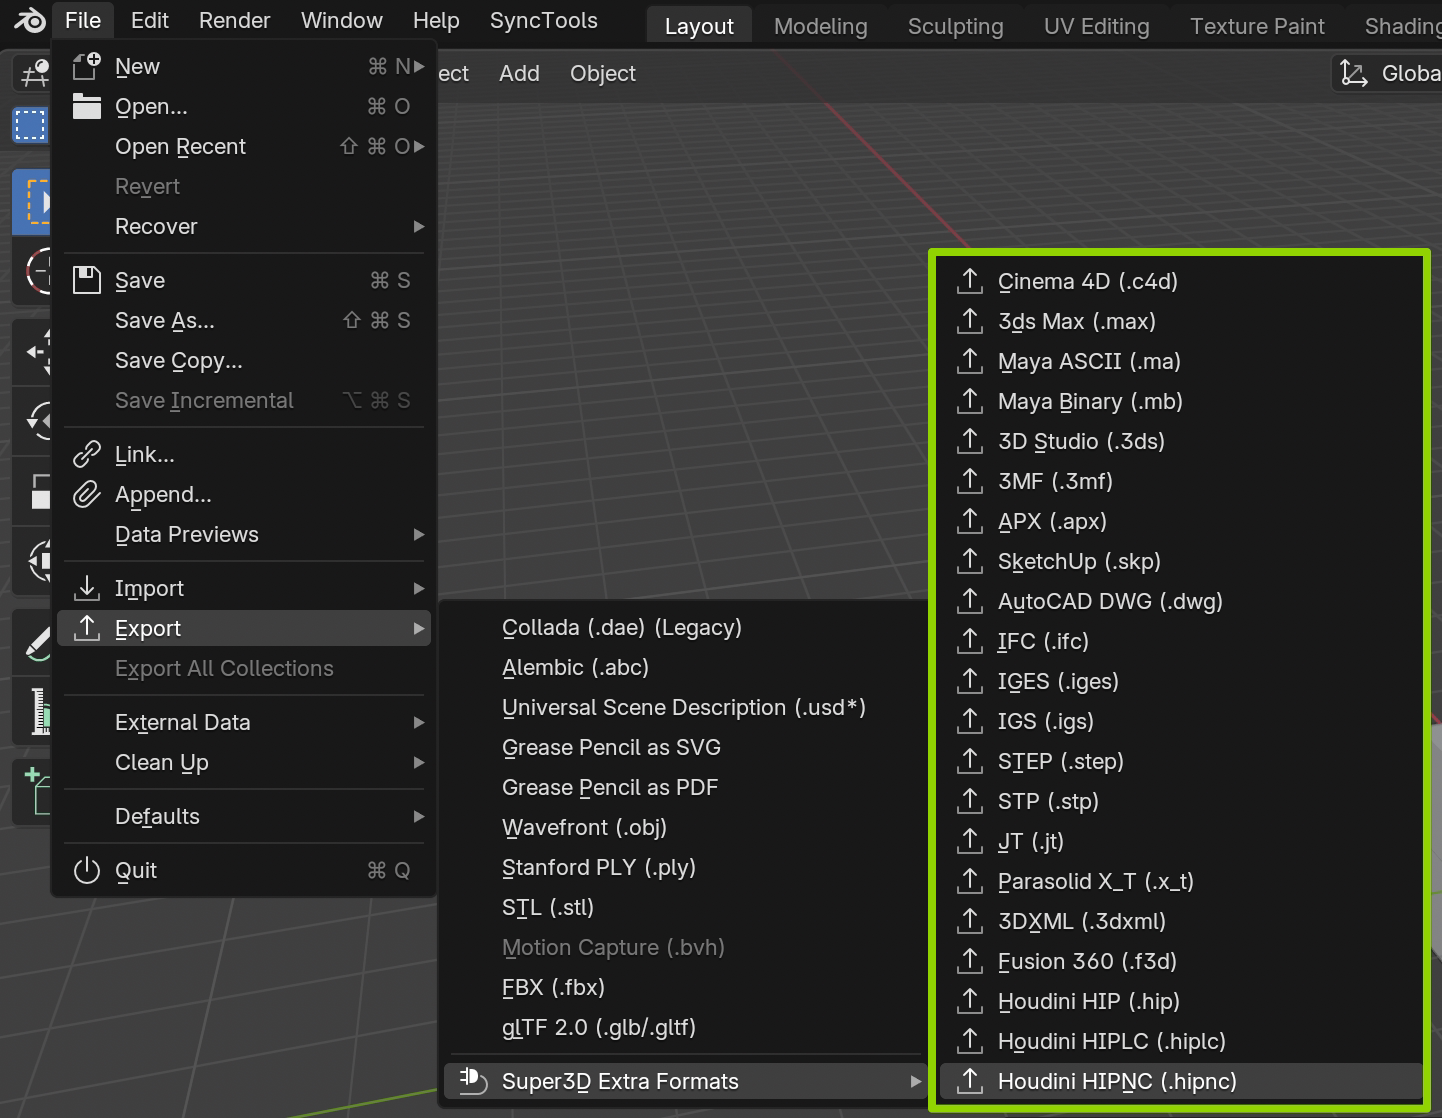Click the Quit power icon
This screenshot has width=1442, height=1118.
(x=87, y=870)
